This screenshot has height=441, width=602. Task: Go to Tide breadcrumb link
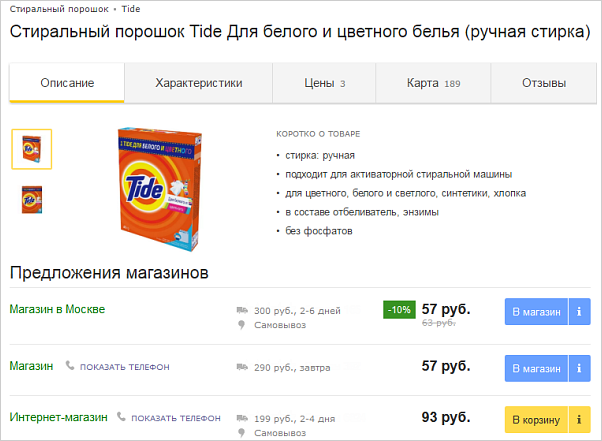pos(131,9)
